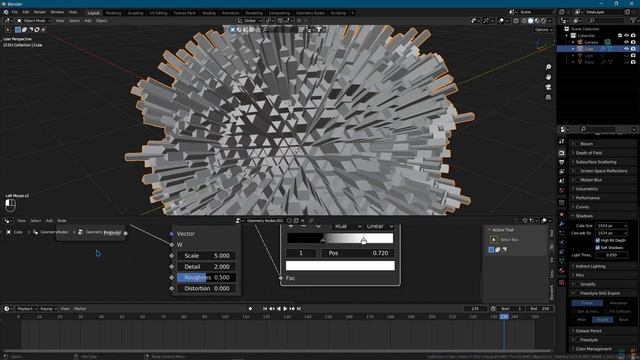The width and height of the screenshot is (640, 360).
Task: Click the Pos 0.720 field in color ramp
Action: pyautogui.click(x=358, y=253)
